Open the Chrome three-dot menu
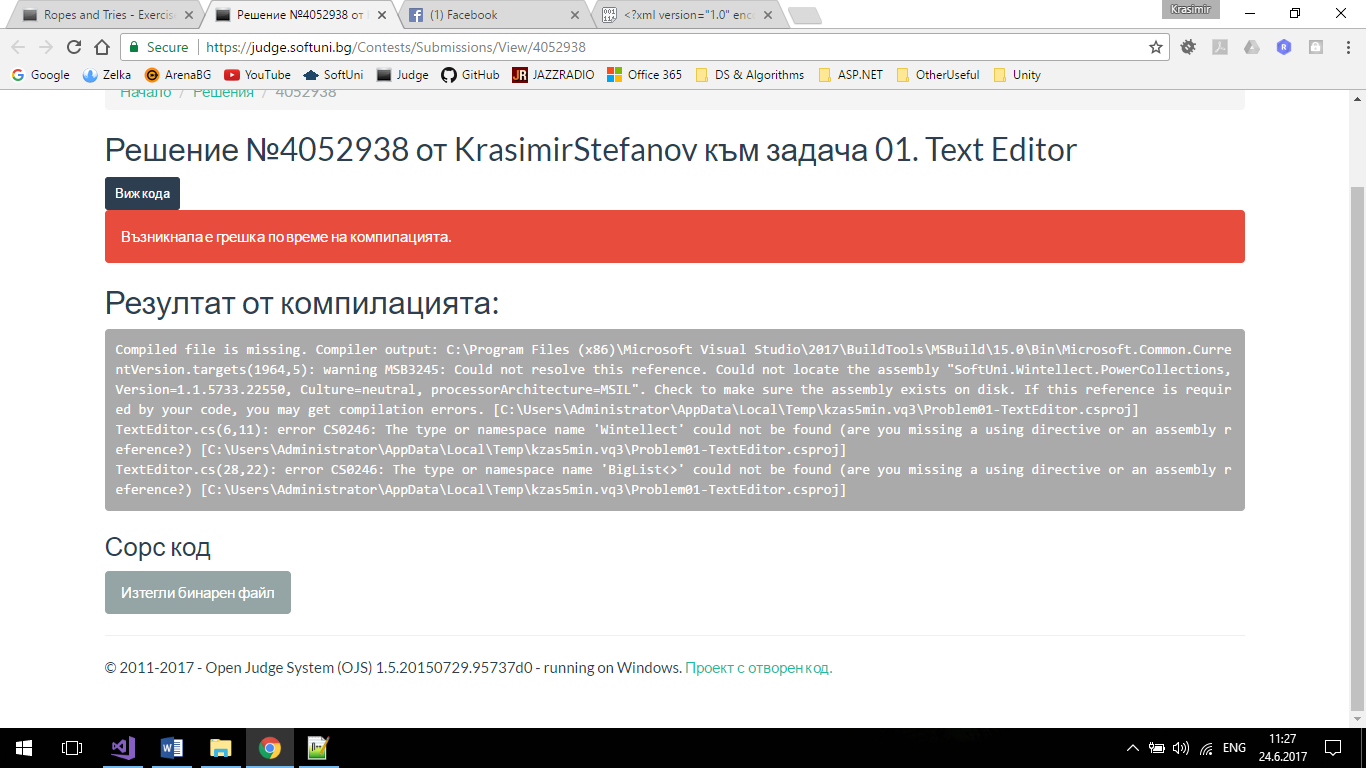1366x768 pixels. pos(1346,47)
